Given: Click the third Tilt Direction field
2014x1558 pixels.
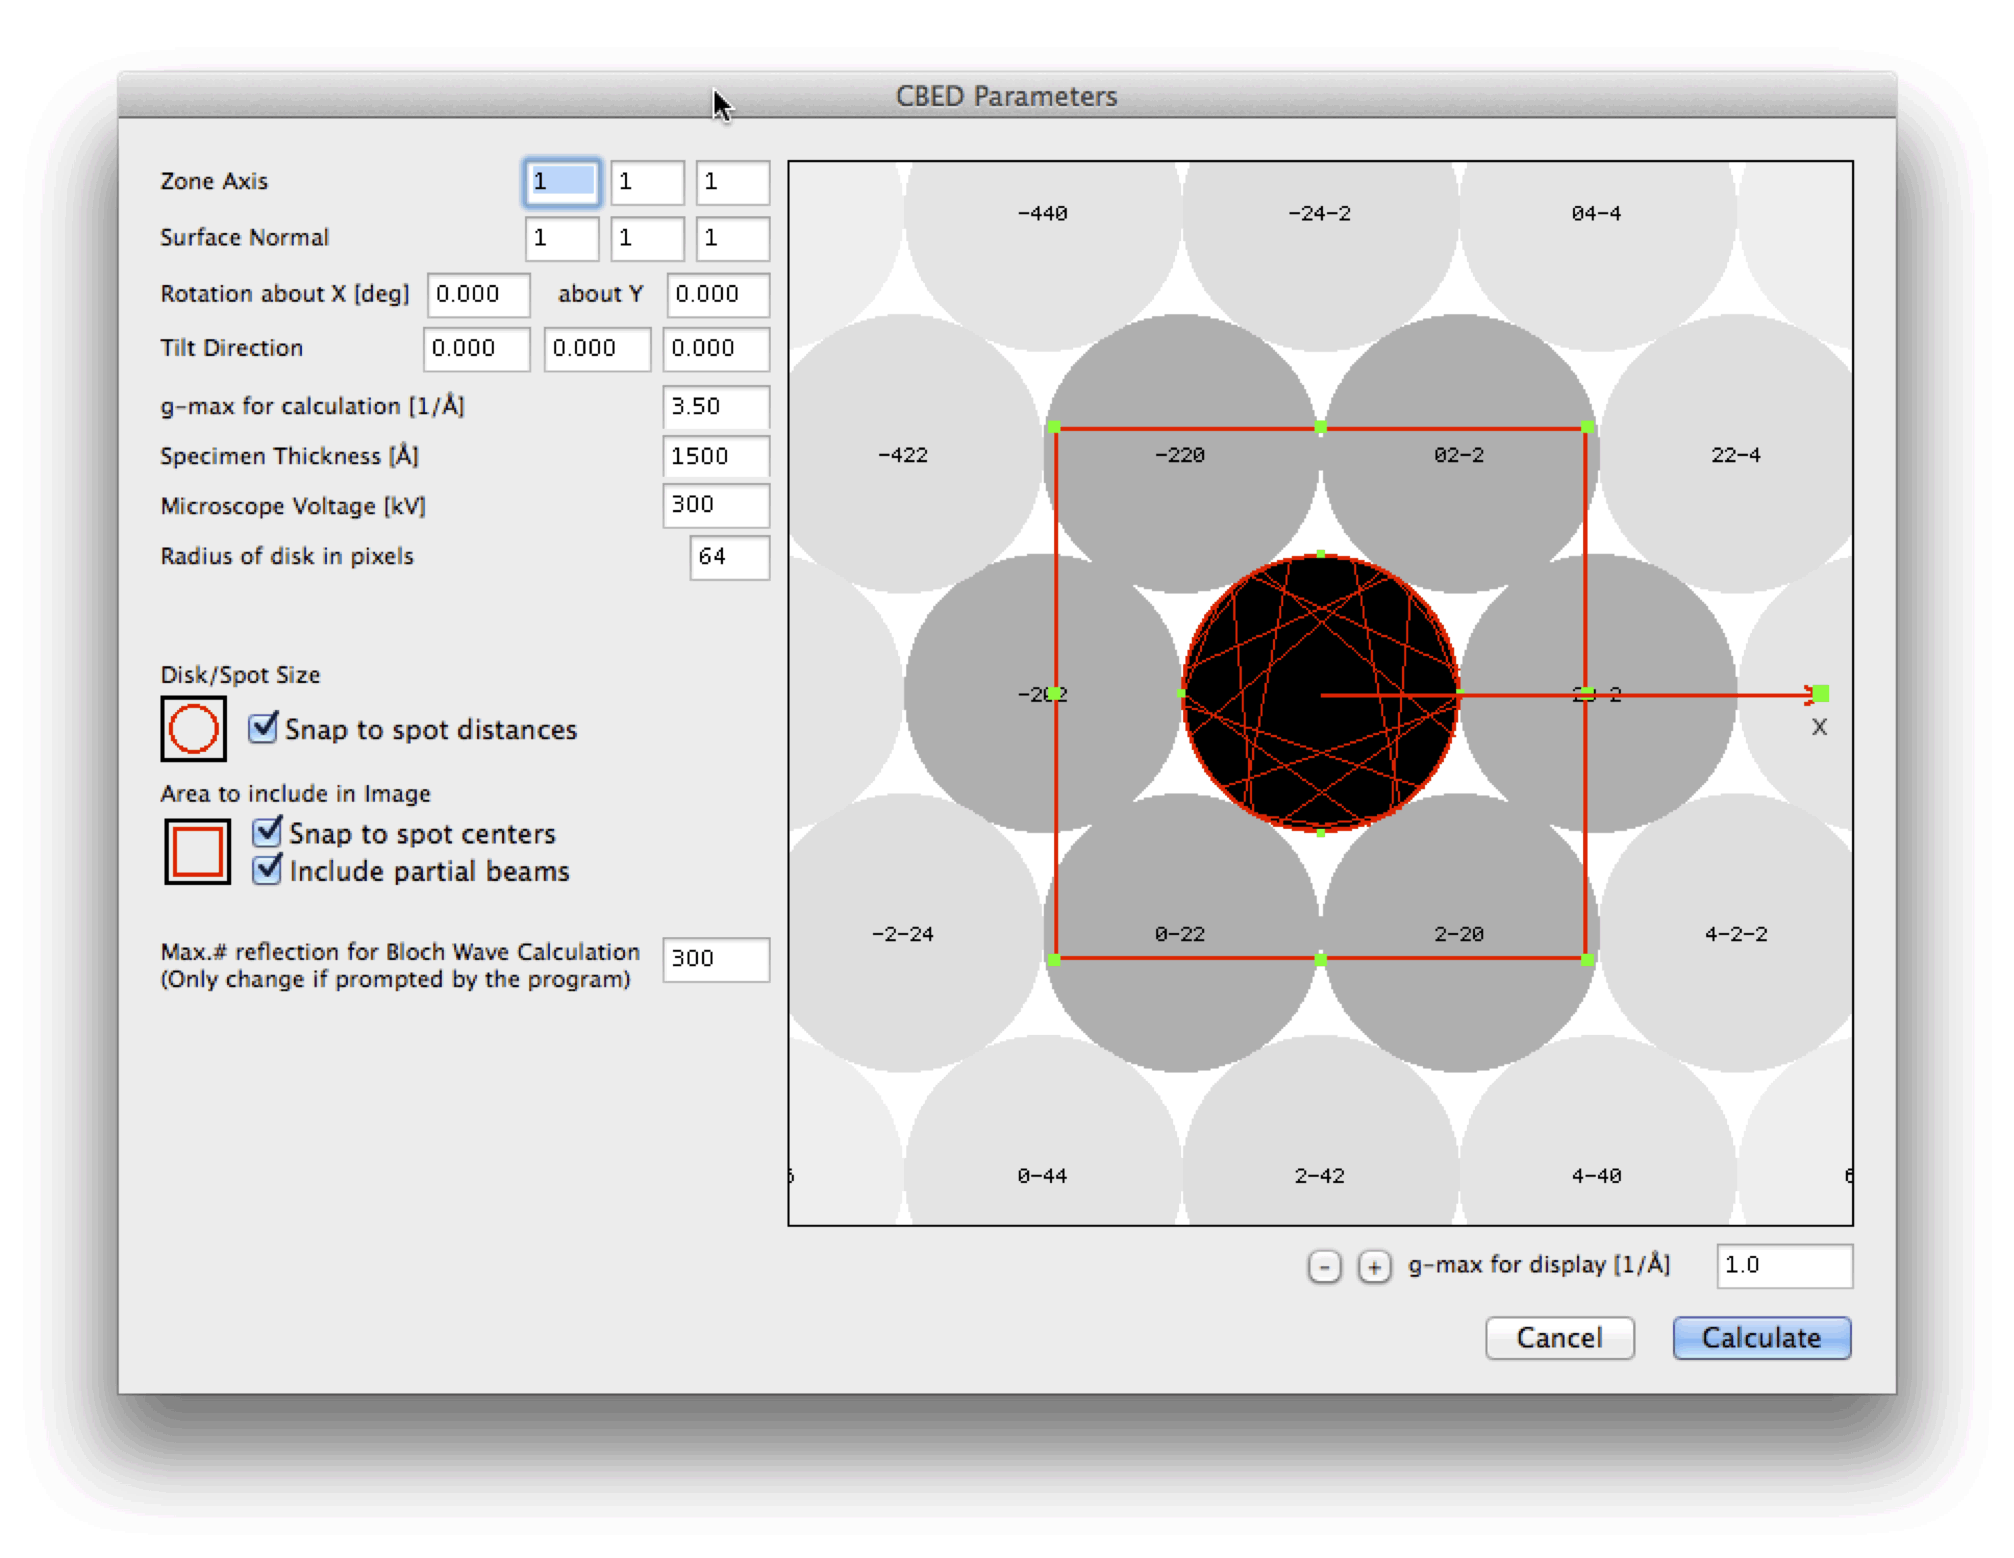Looking at the screenshot, I should point(716,348).
